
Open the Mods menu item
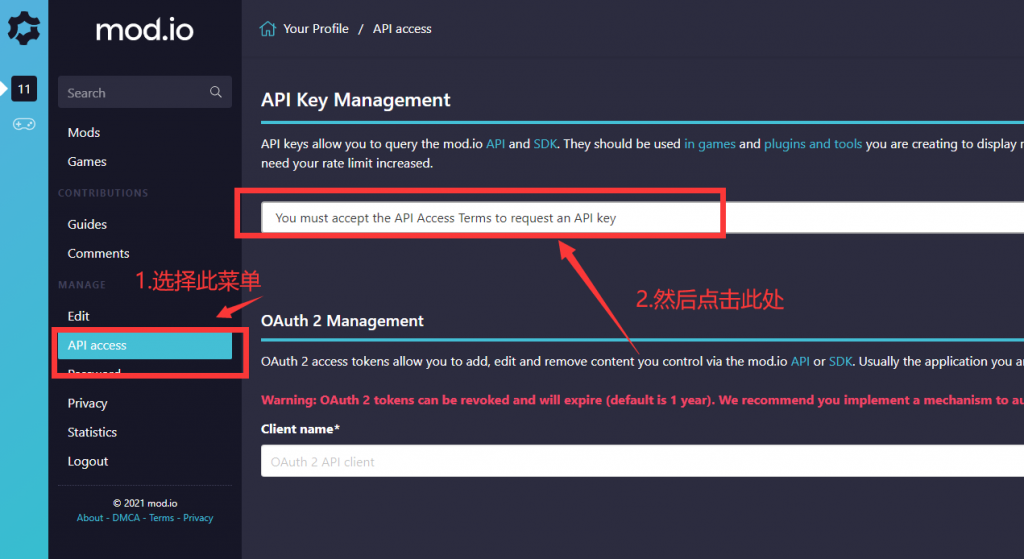(84, 133)
